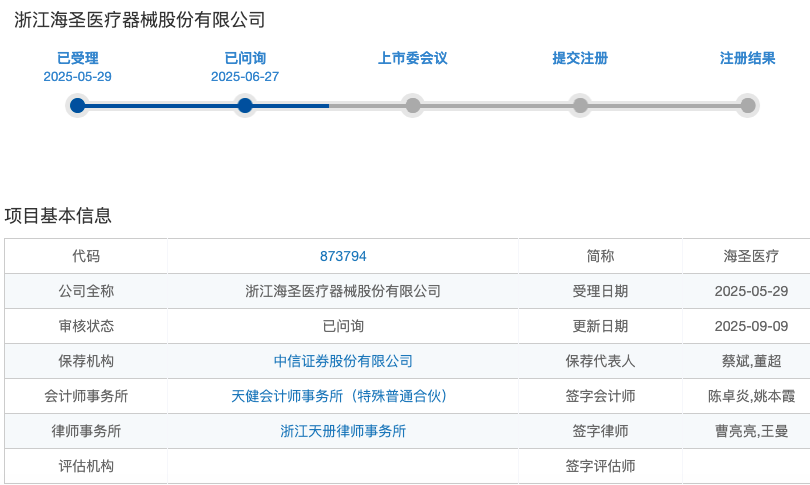Click the 已问询 stage label
Viewport: 810px width, 485px height.
[245, 58]
